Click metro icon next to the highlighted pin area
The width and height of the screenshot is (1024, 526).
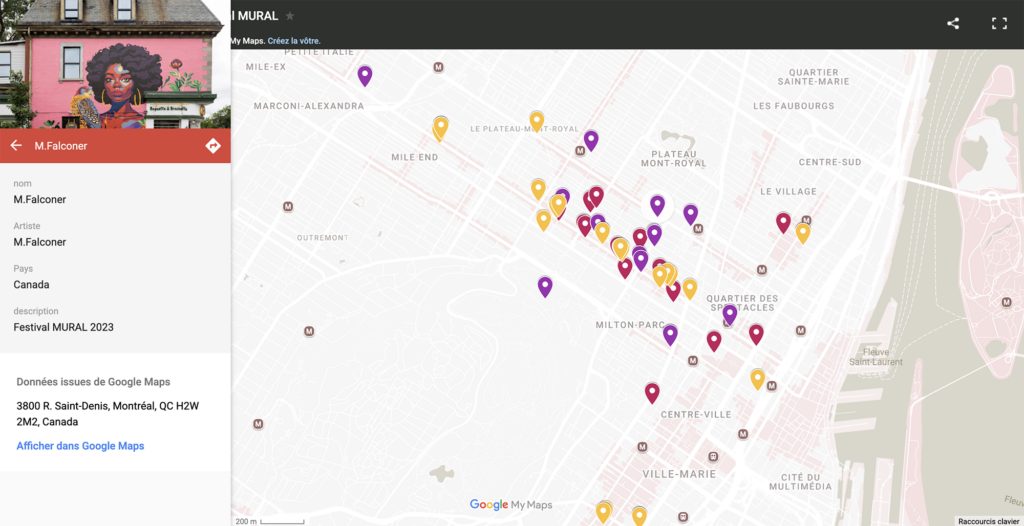(698, 229)
